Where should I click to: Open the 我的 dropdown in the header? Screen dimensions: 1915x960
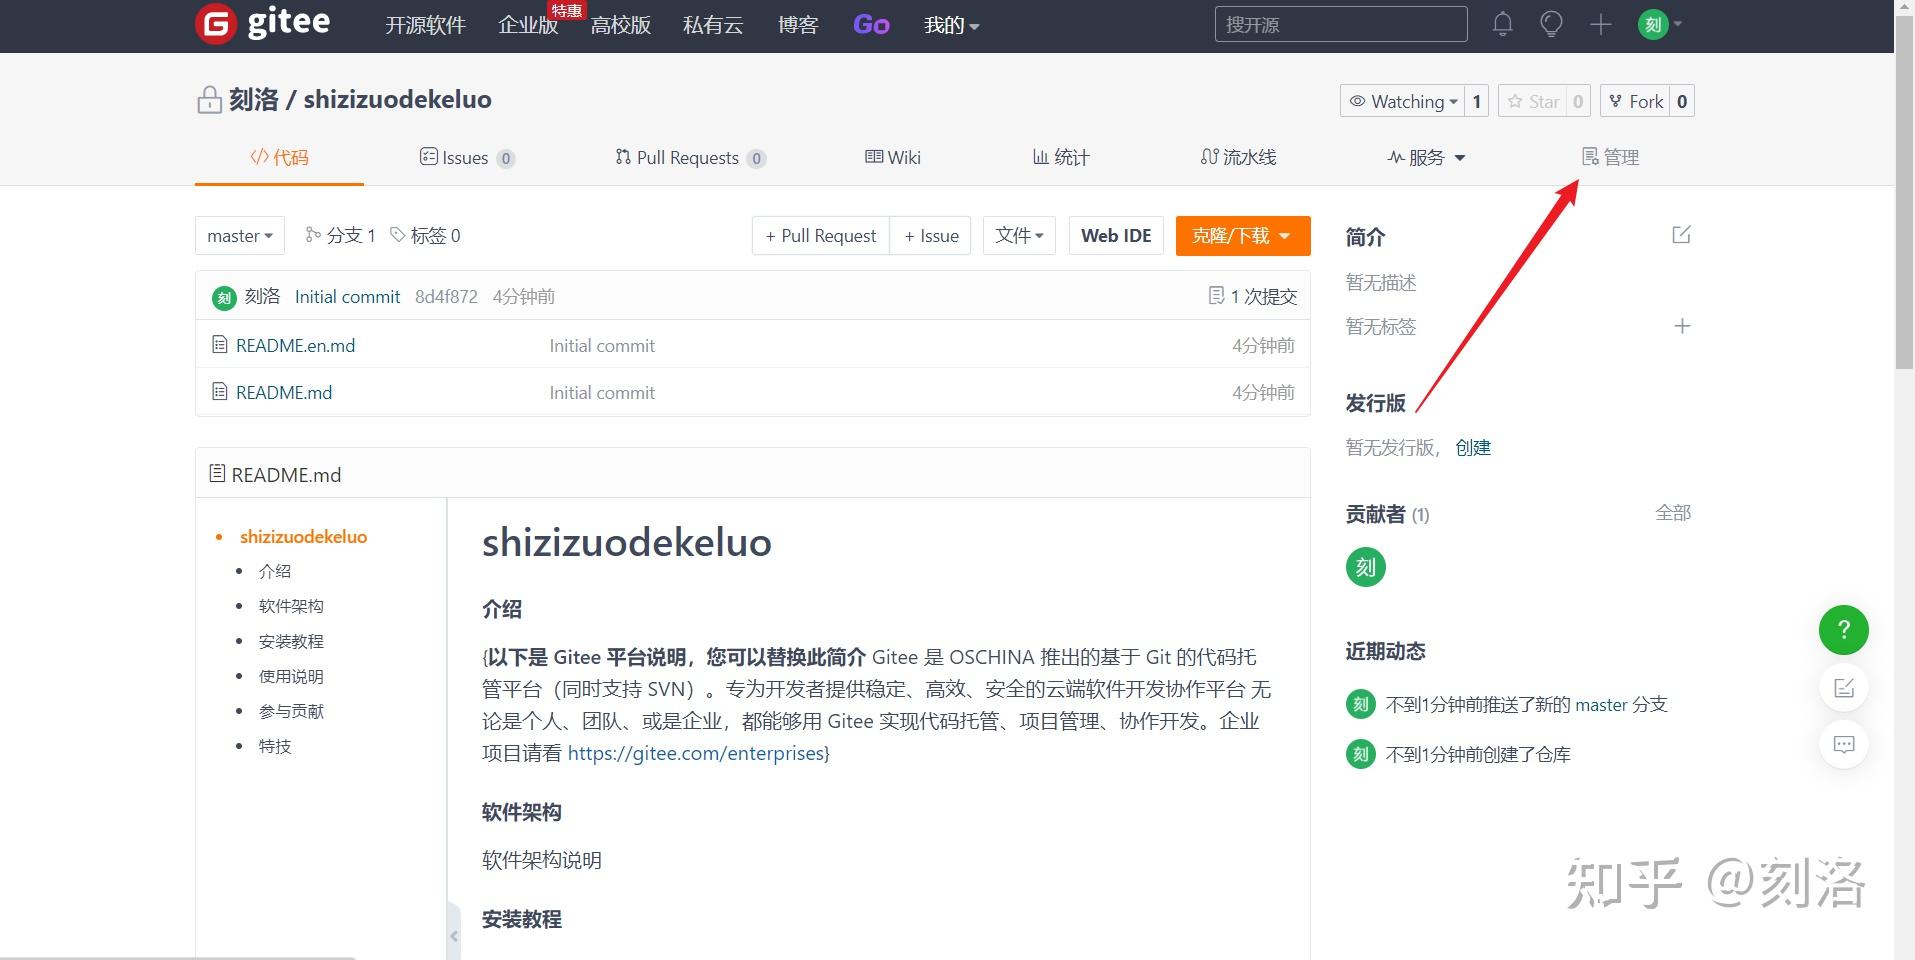(x=951, y=25)
